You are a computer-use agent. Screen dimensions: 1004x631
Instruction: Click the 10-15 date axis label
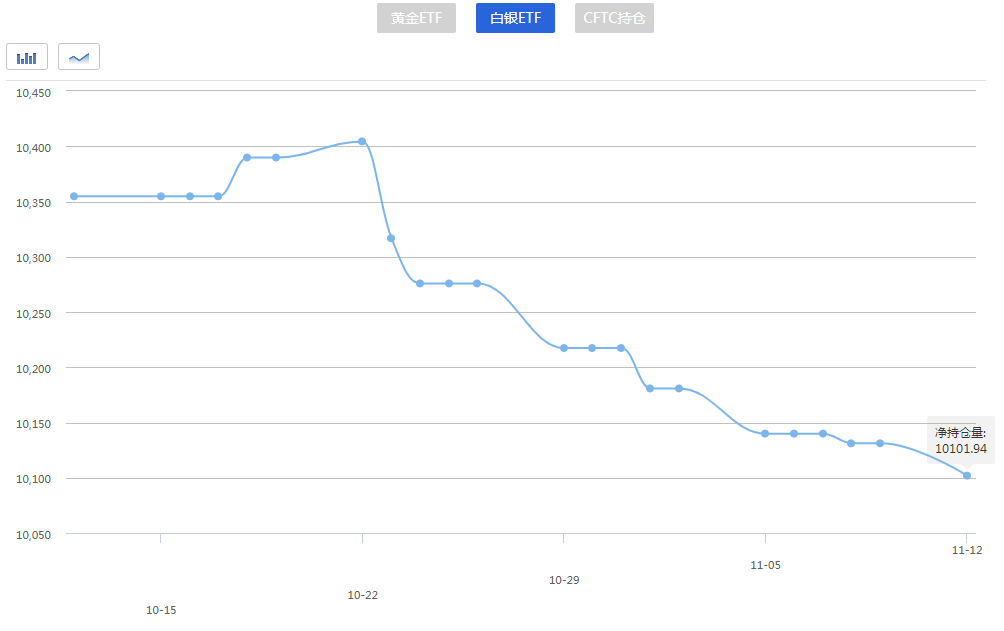pyautogui.click(x=161, y=610)
